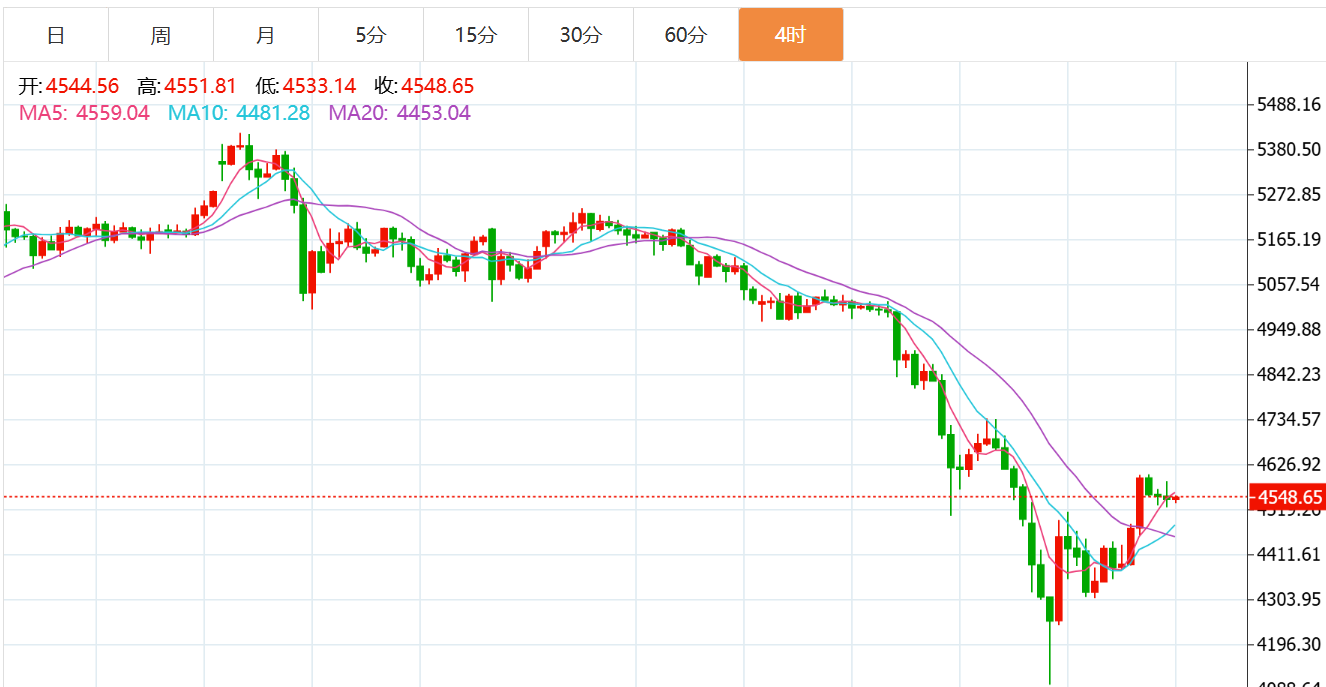Click the 4196.30 price axis label
Image resolution: width=1326 pixels, height=687 pixels.
point(1289,644)
